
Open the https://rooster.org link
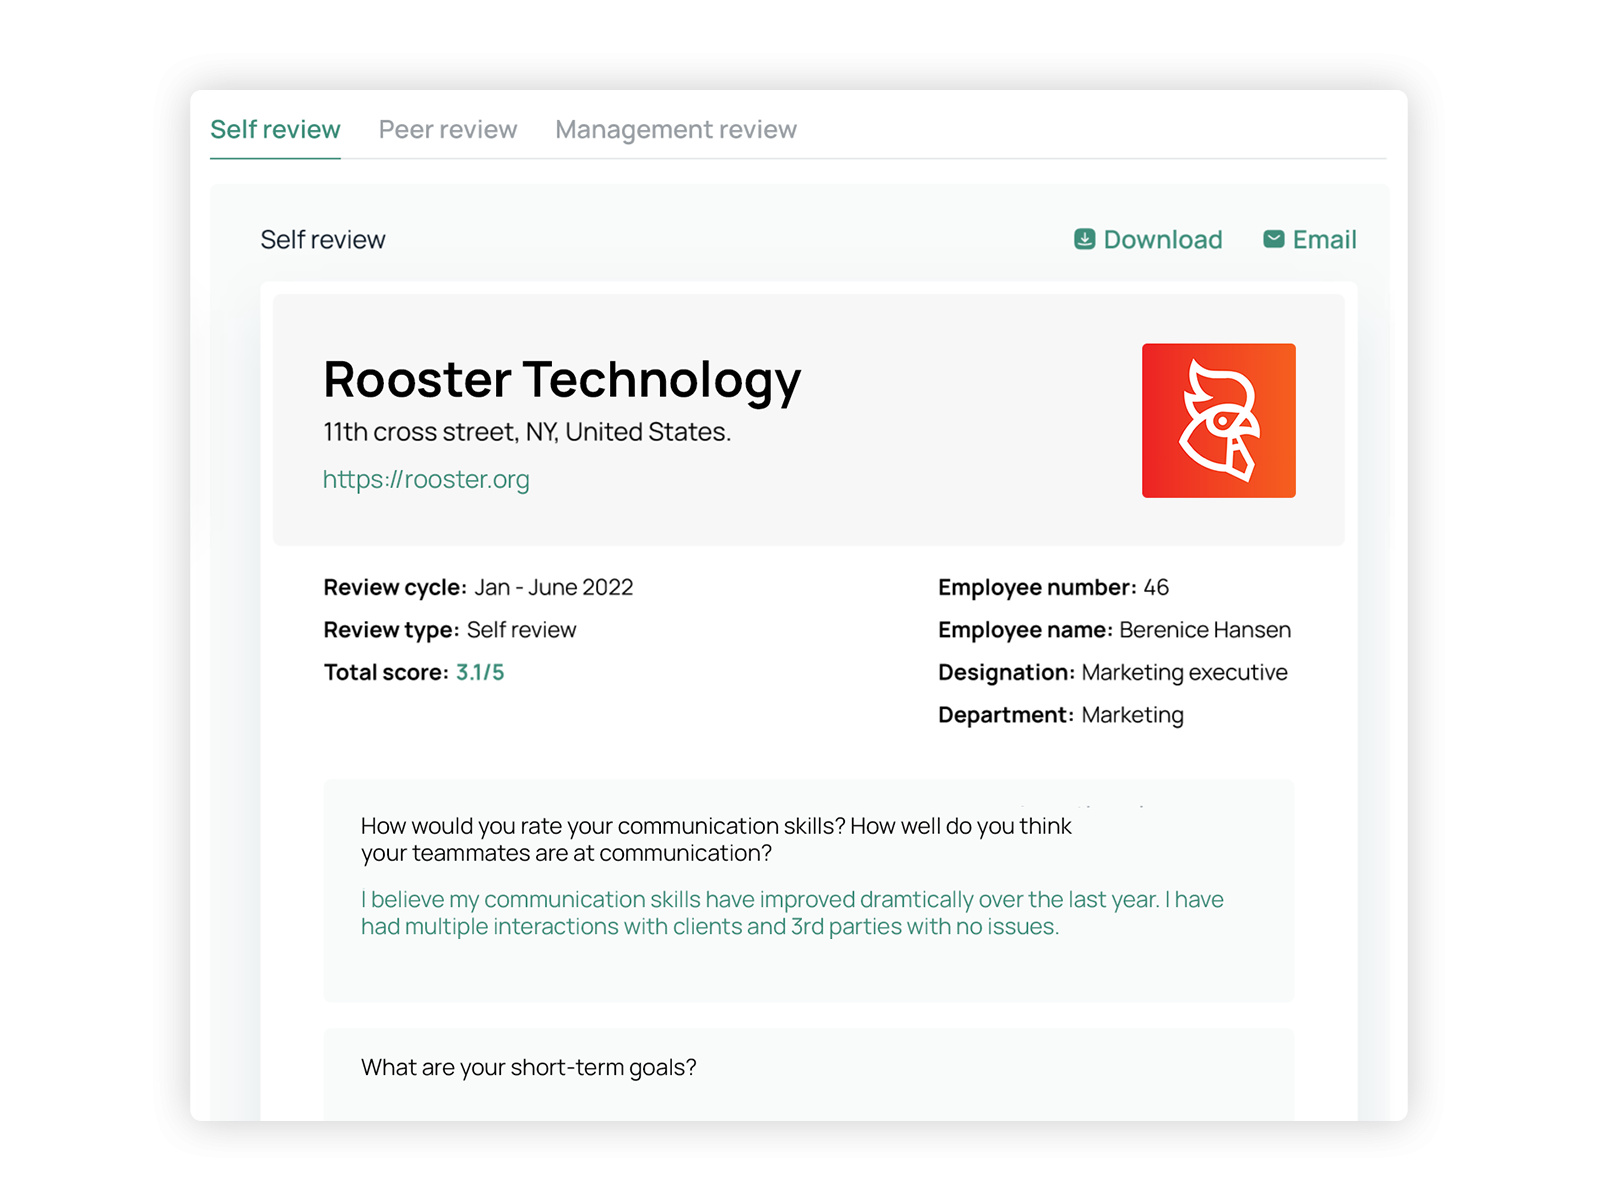[x=426, y=480]
